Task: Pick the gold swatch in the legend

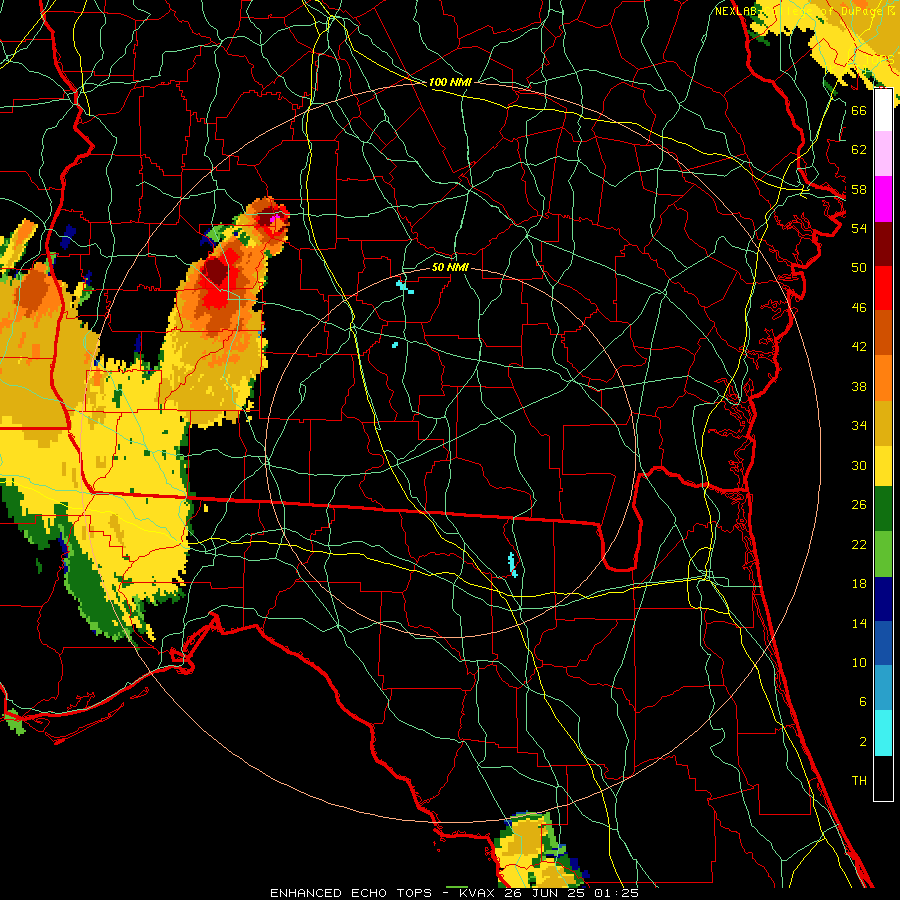Action: tap(883, 422)
